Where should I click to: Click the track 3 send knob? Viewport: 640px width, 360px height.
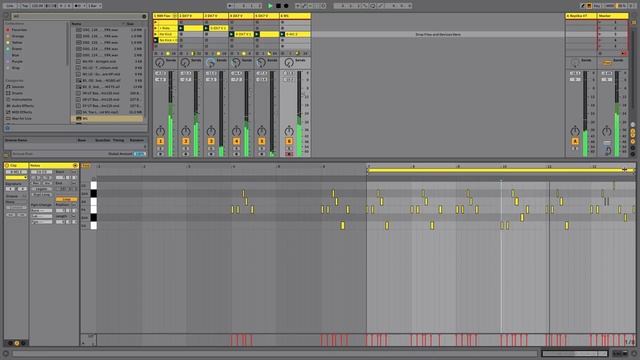210,62
